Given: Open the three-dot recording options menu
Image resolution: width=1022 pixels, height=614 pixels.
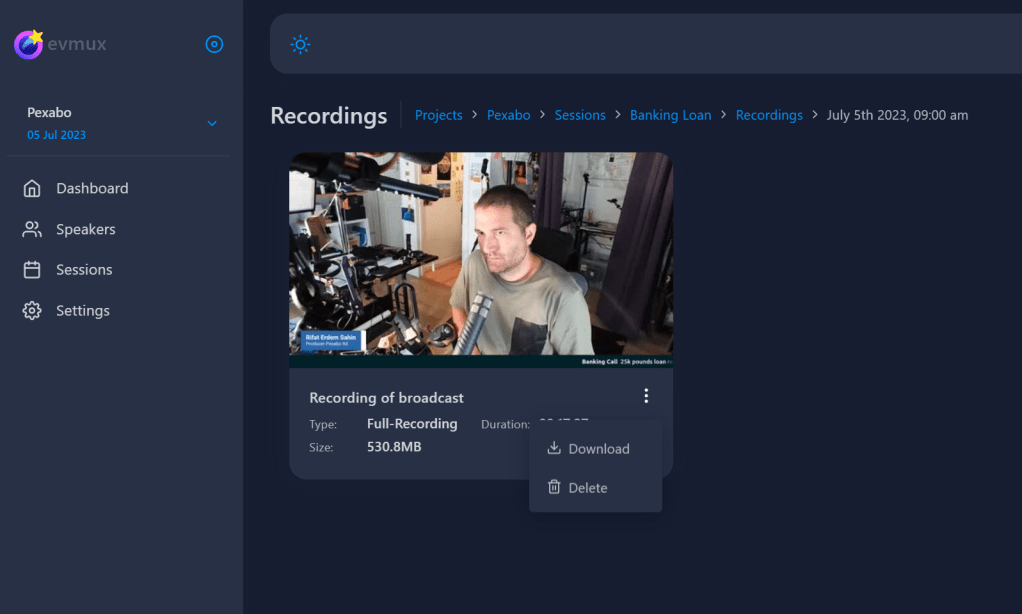Looking at the screenshot, I should [x=646, y=396].
